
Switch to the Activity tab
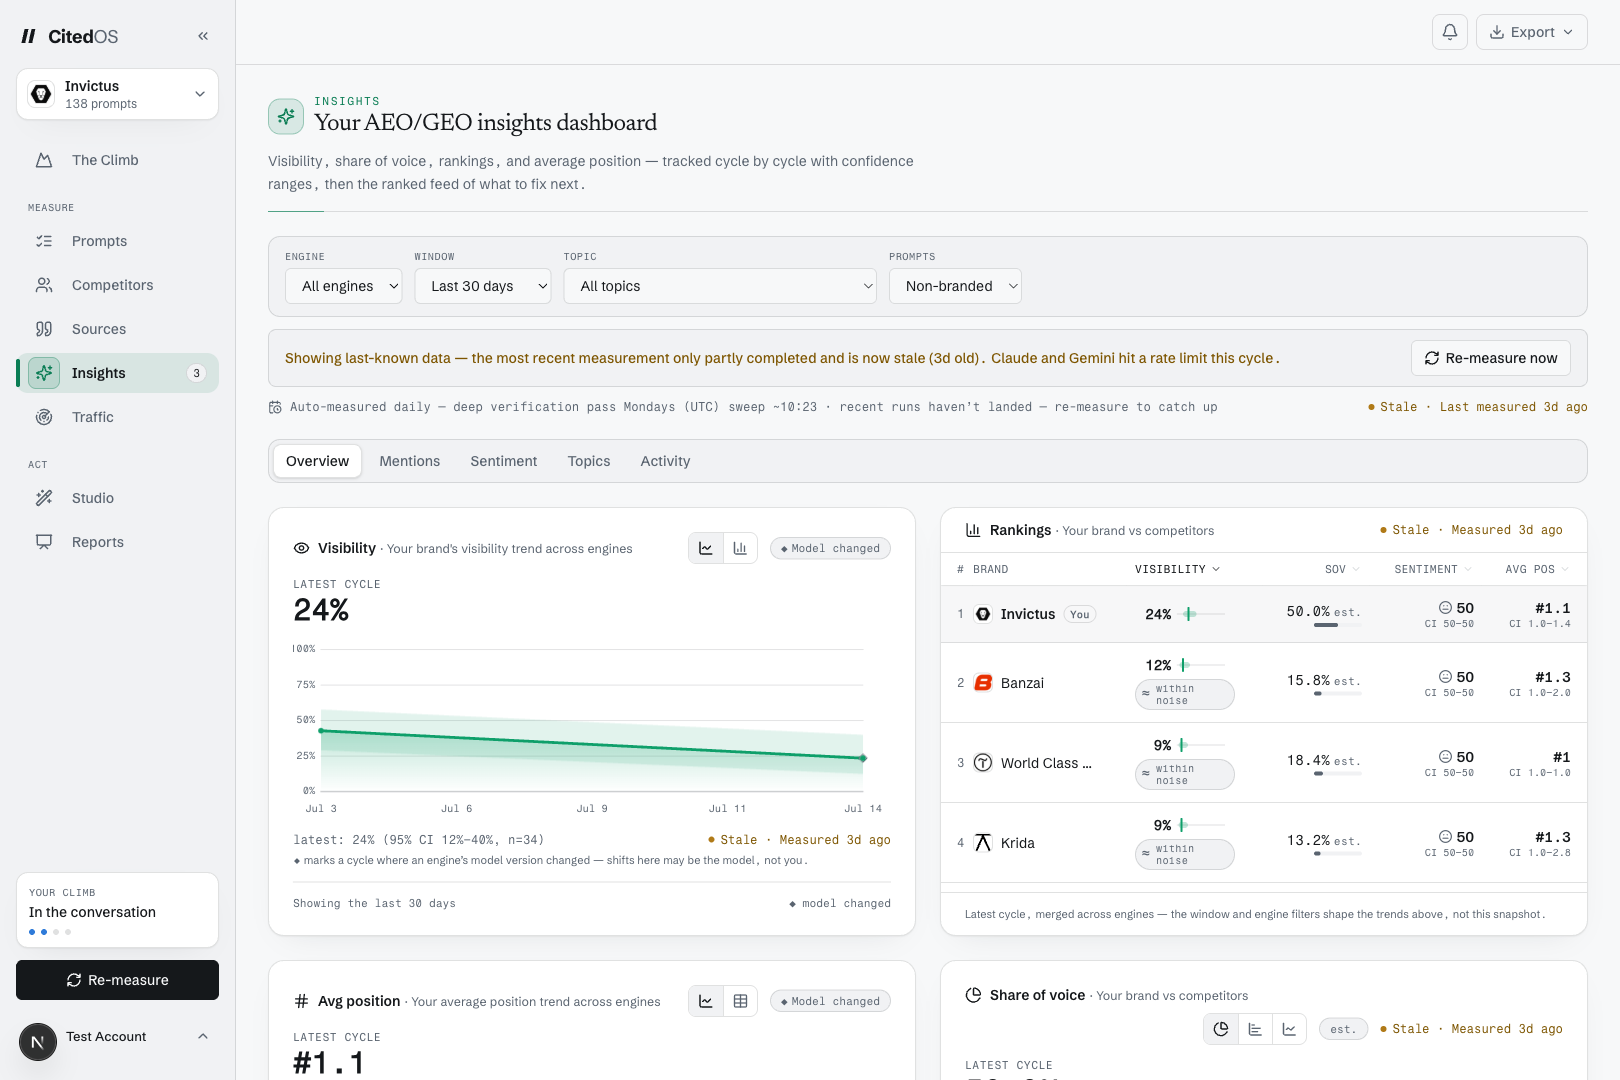pos(665,461)
